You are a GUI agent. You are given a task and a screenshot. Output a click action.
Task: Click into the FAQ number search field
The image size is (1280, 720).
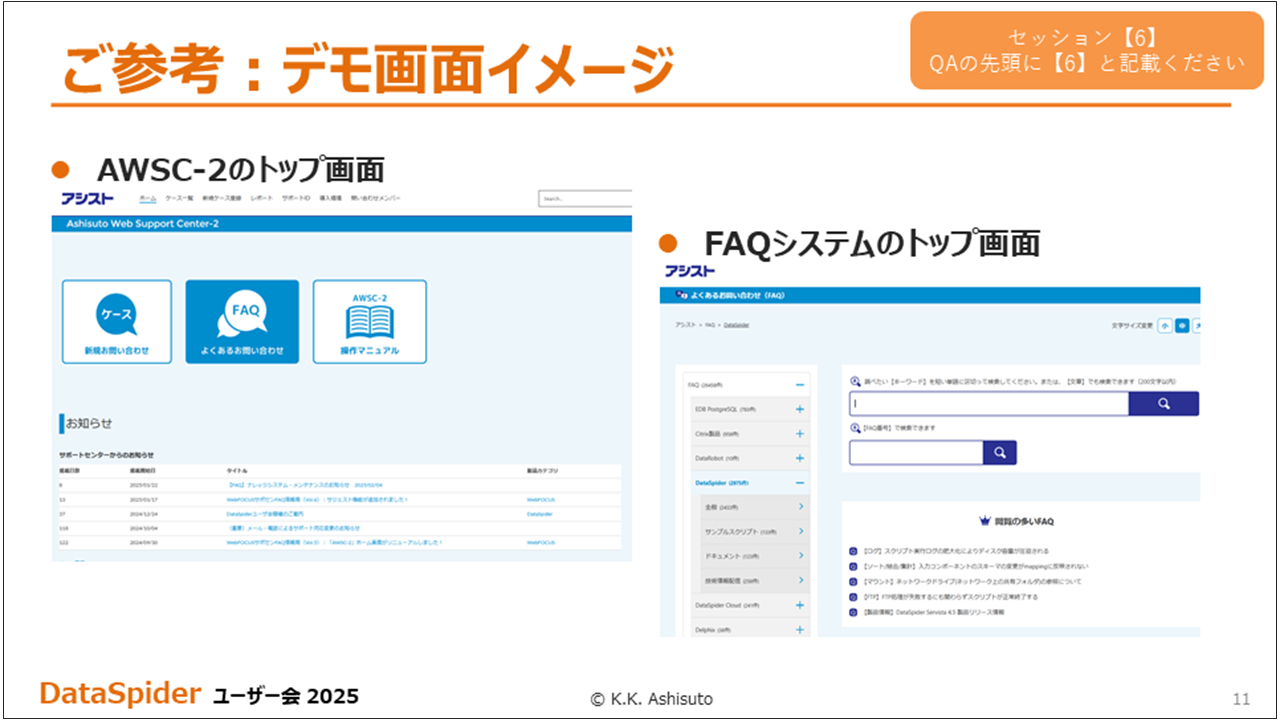pos(916,453)
